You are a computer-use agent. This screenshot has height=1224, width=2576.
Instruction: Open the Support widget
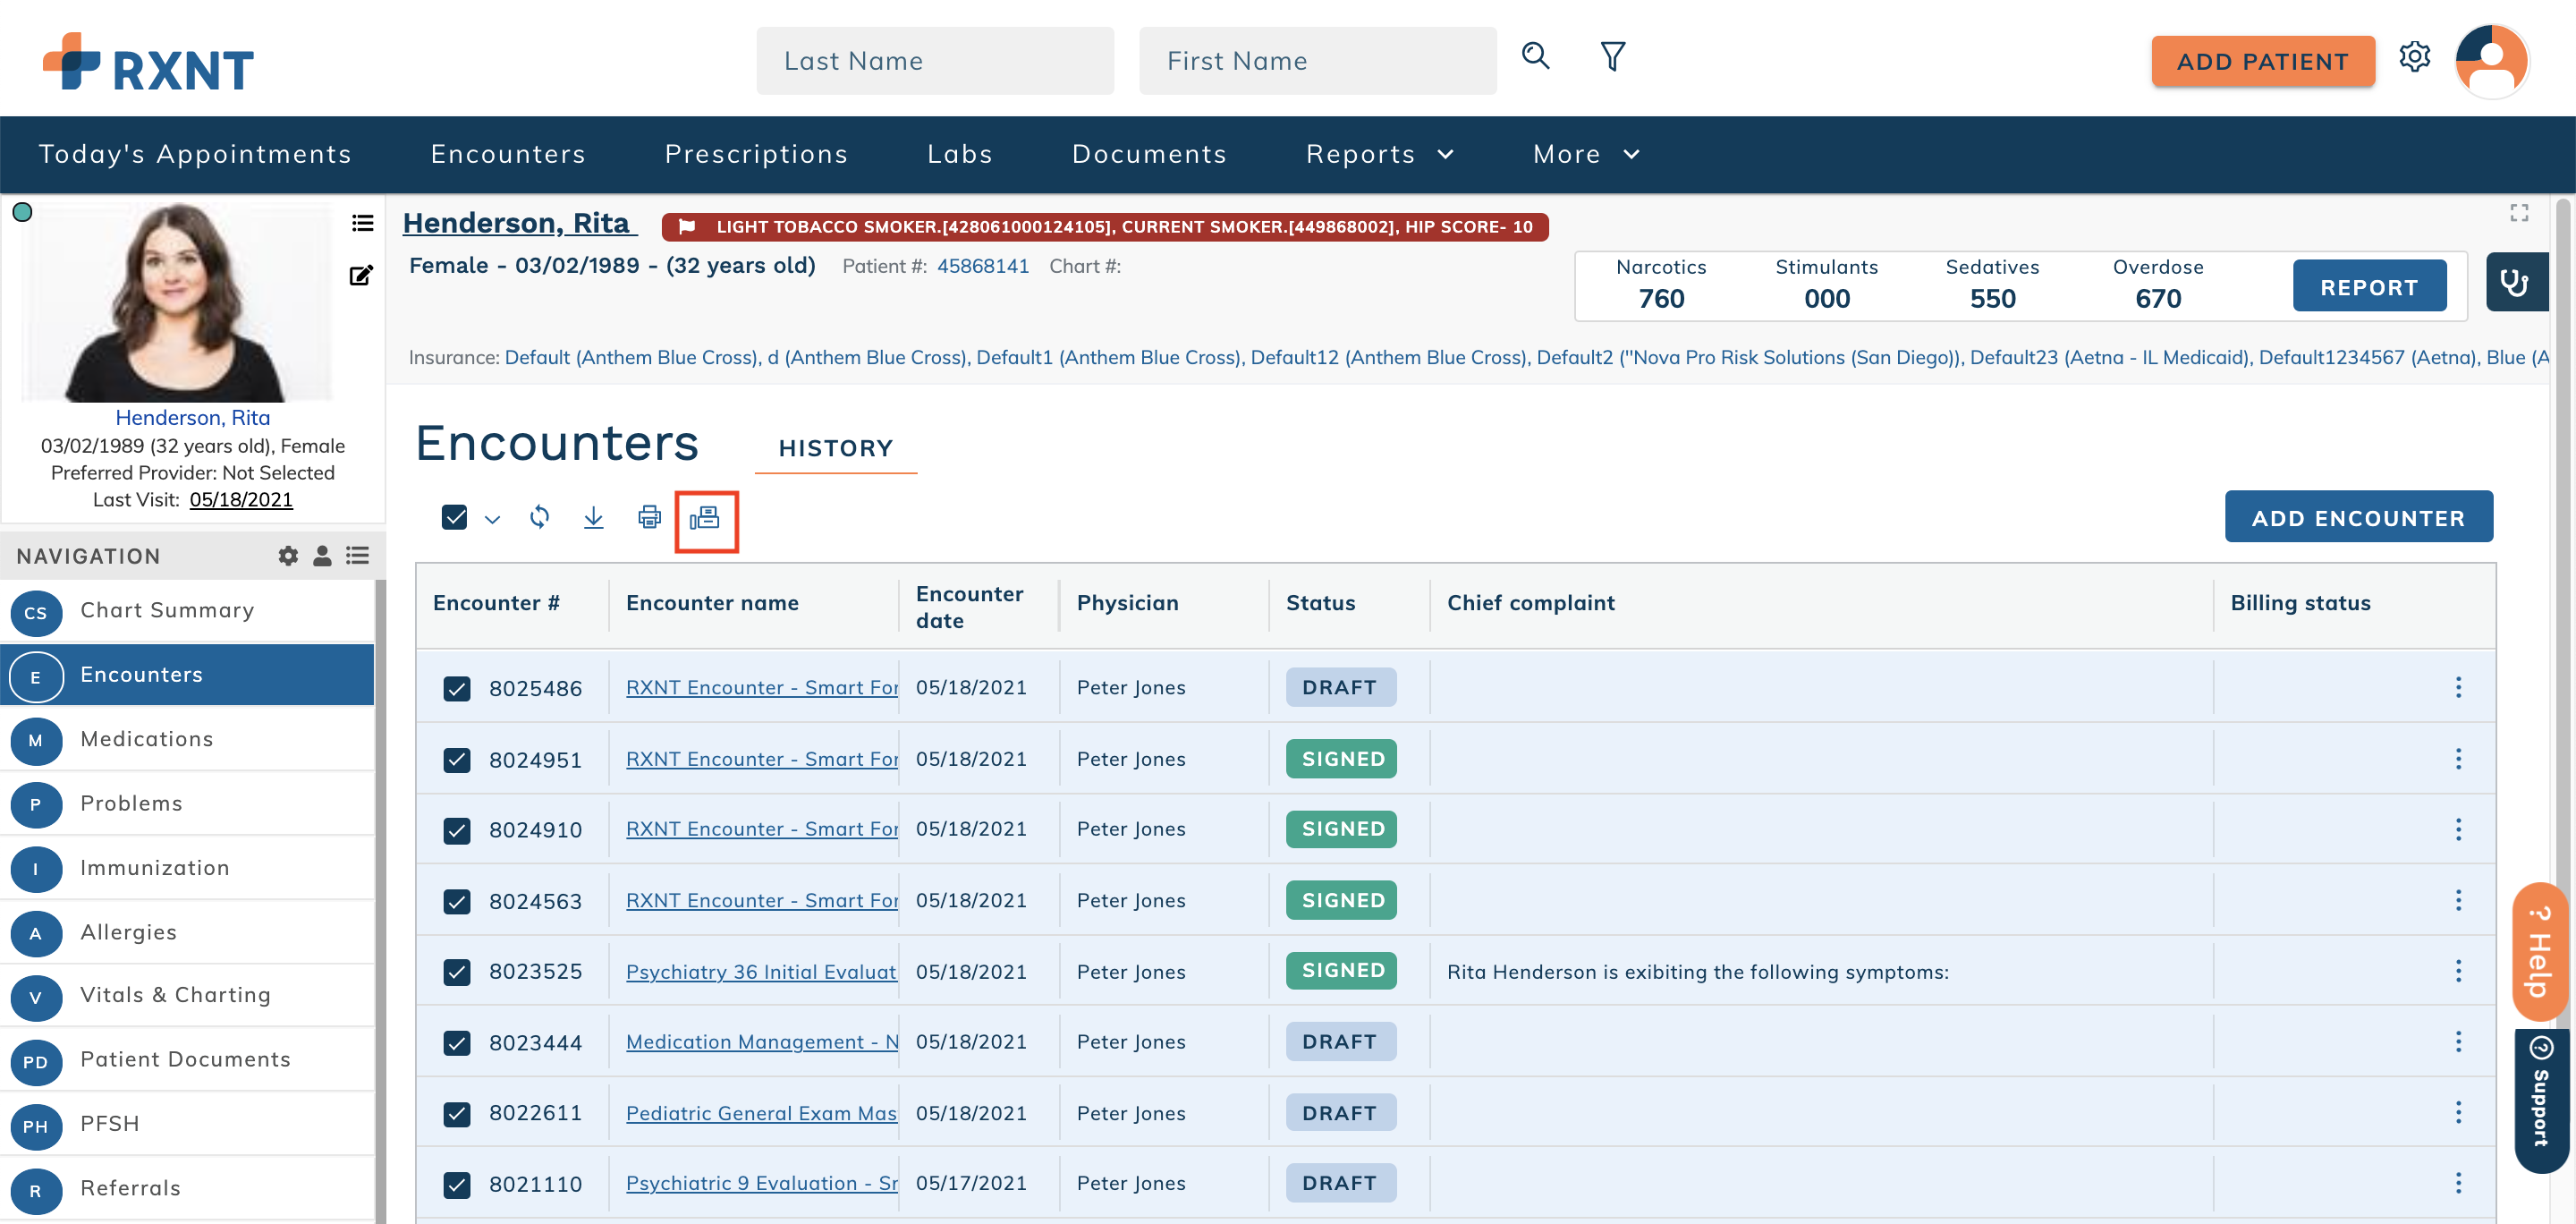[2540, 1101]
